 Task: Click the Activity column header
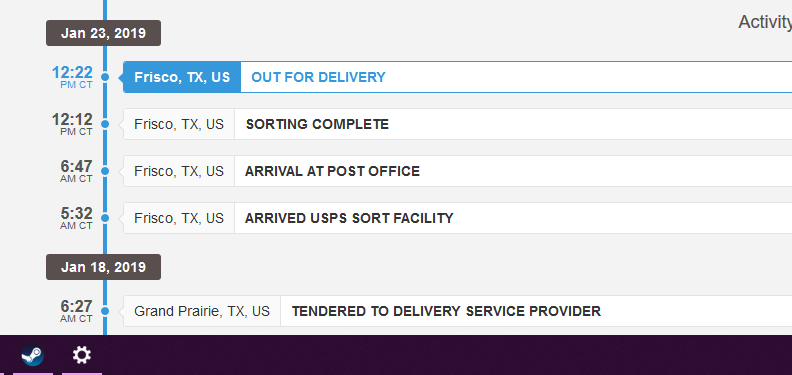pyautogui.click(x=765, y=22)
